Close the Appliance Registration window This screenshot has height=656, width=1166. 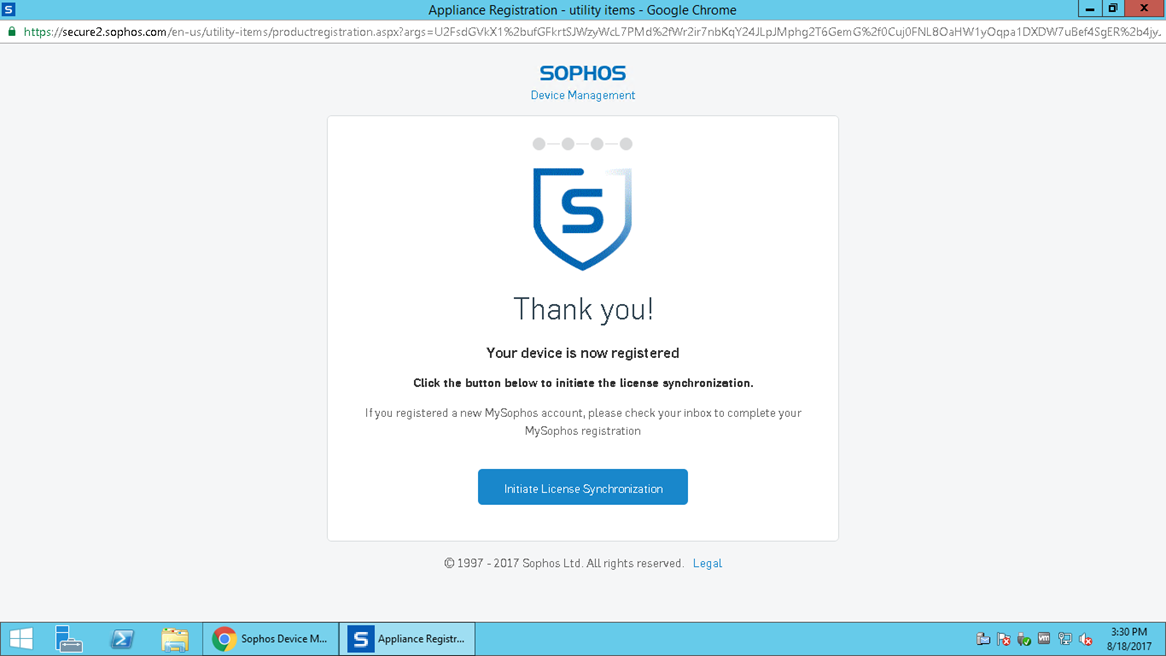pyautogui.click(x=1144, y=9)
